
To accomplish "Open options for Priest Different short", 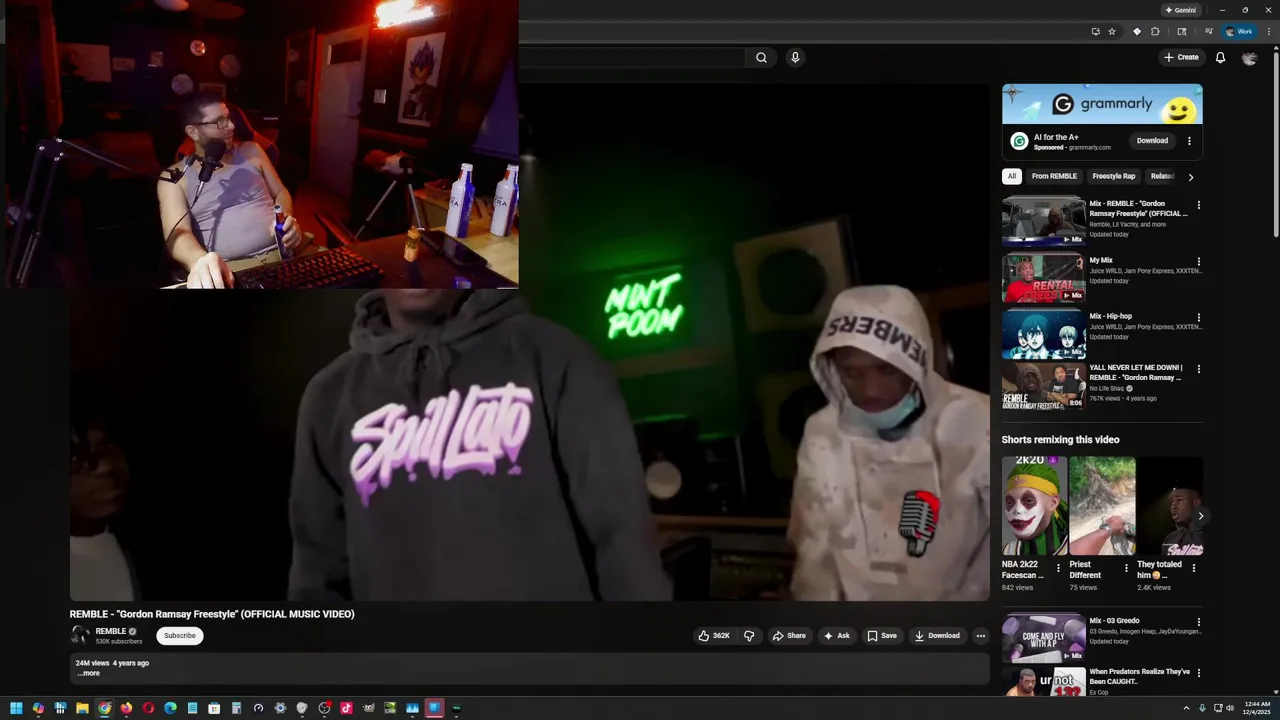I will click(1126, 568).
